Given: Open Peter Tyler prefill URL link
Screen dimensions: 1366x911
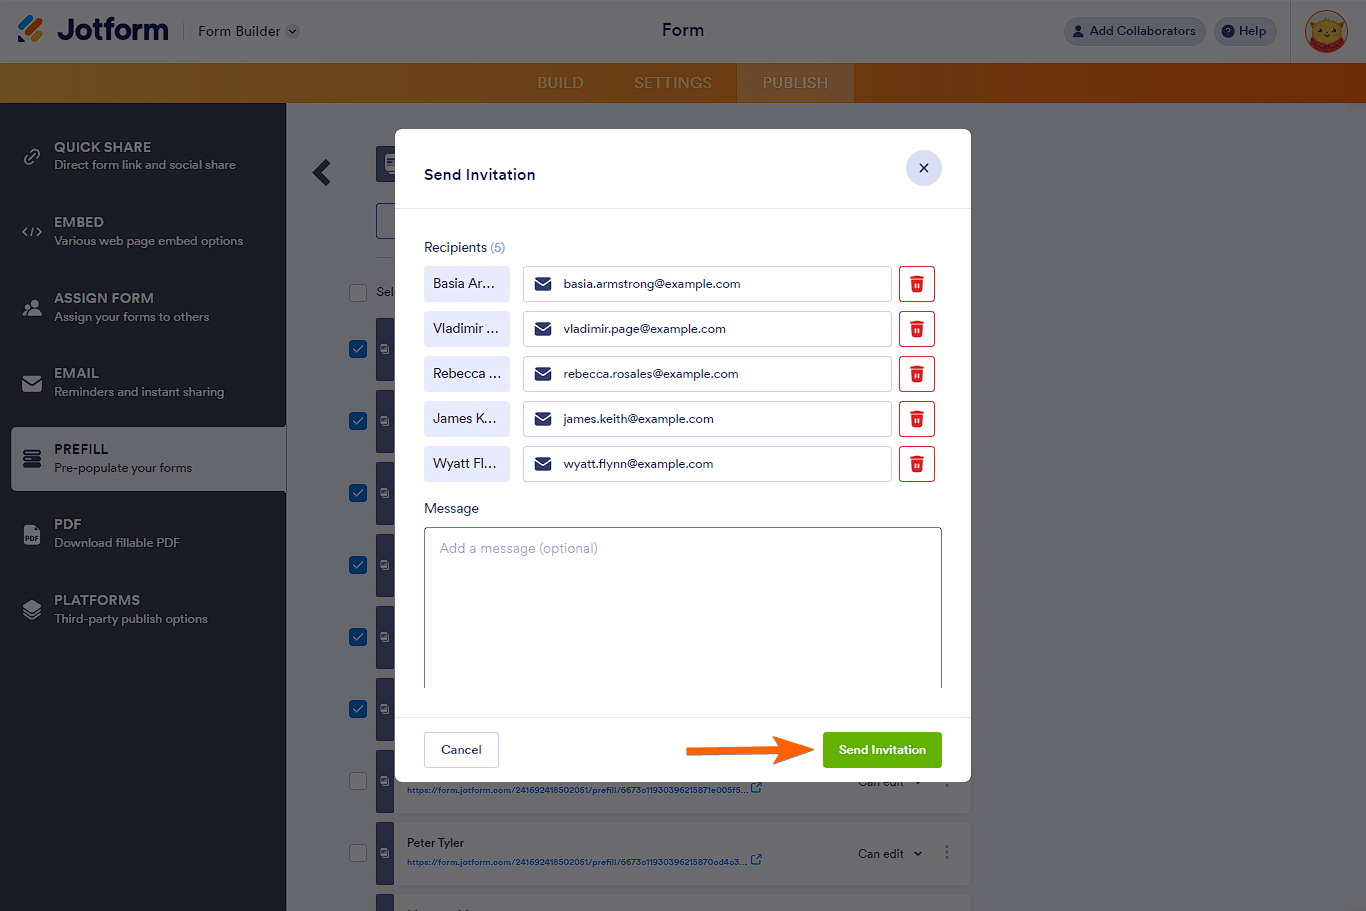Looking at the screenshot, I should (577, 861).
